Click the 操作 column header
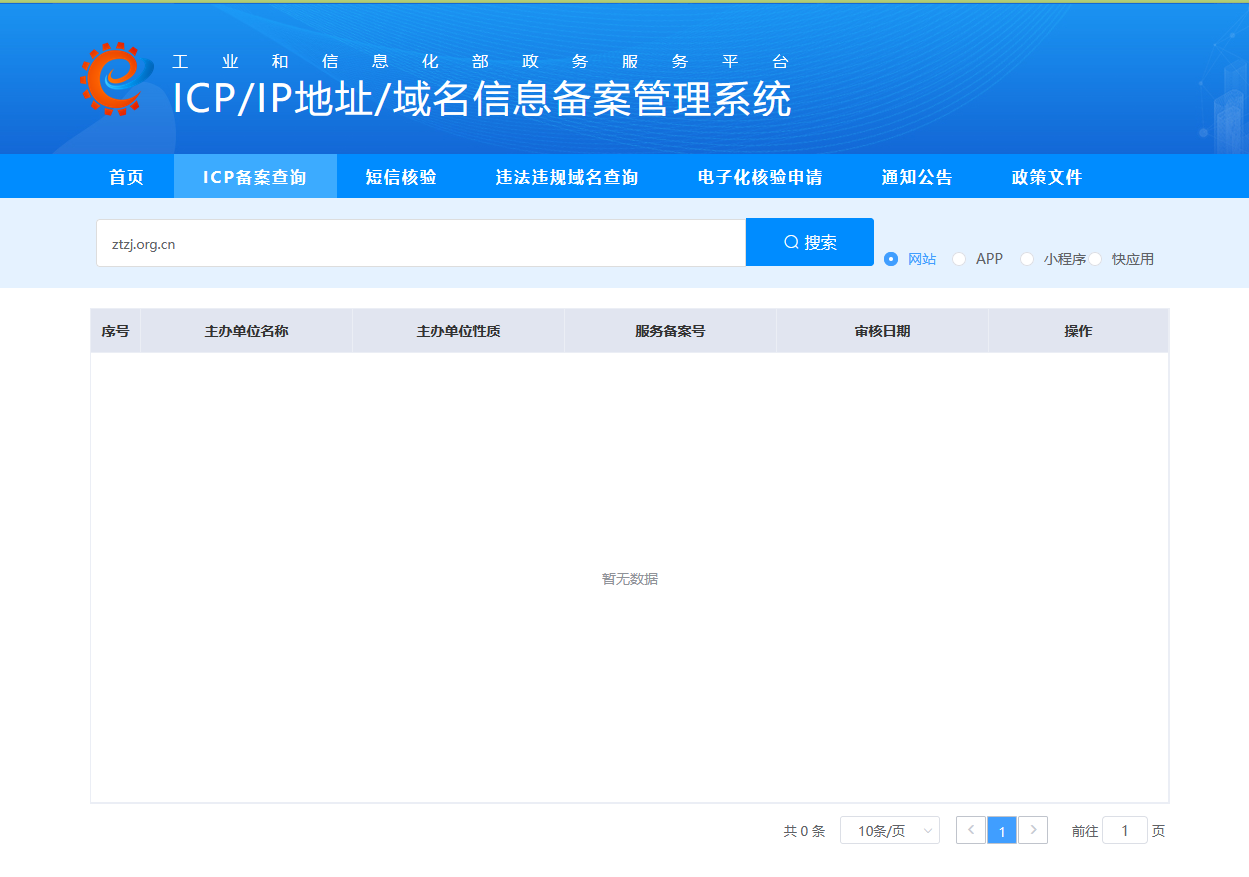Screen dimensions: 1249x877 pos(1078,331)
